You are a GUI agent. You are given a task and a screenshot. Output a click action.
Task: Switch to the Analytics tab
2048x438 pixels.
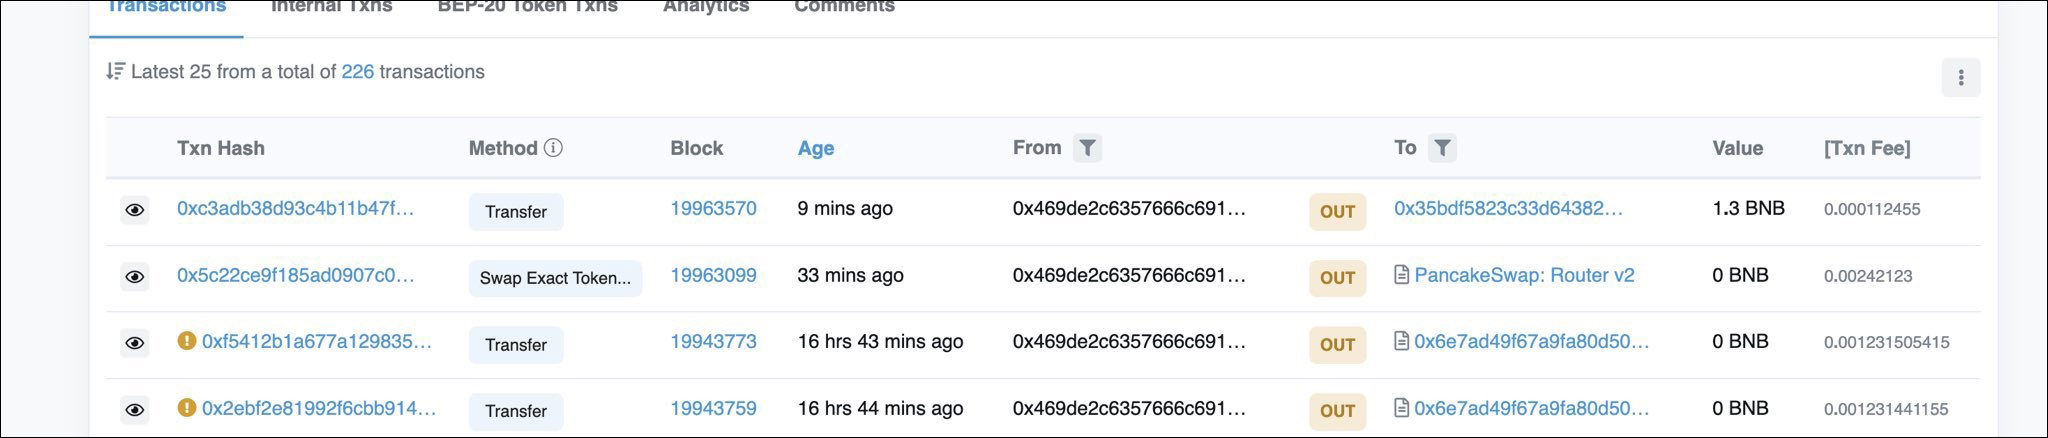(705, 8)
